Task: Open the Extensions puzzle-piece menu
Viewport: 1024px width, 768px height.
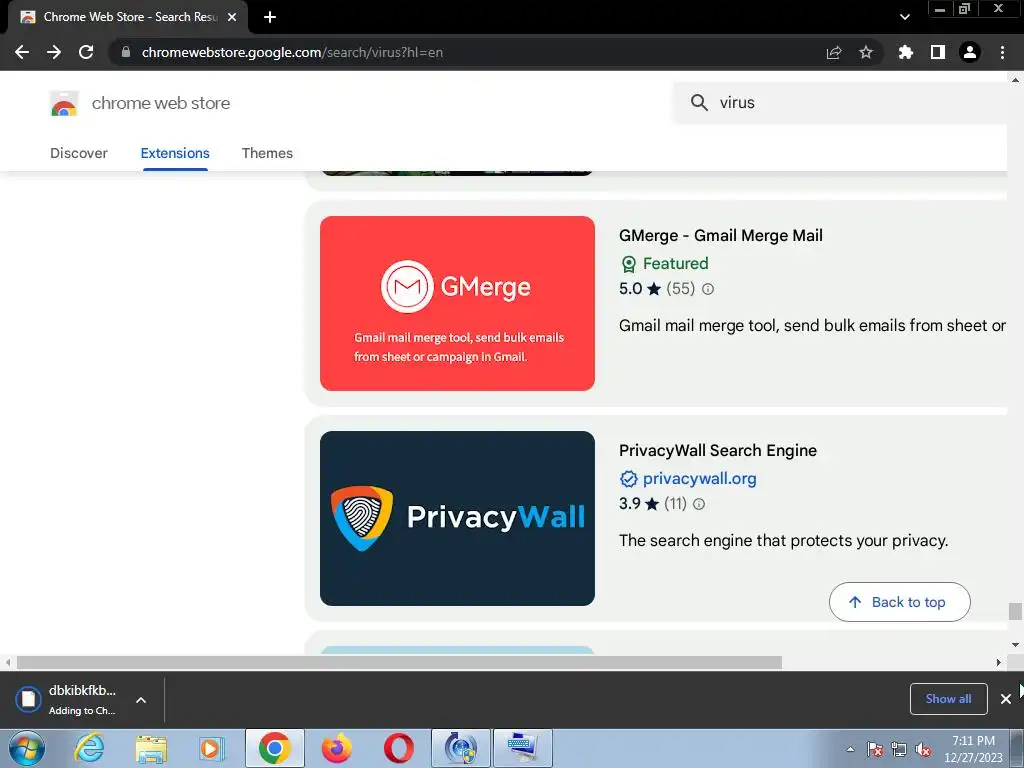Action: (906, 52)
